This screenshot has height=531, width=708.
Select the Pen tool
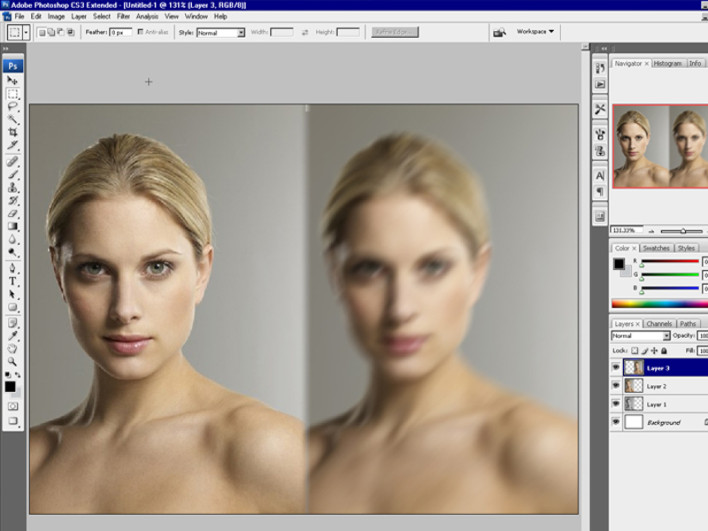pyautogui.click(x=13, y=268)
